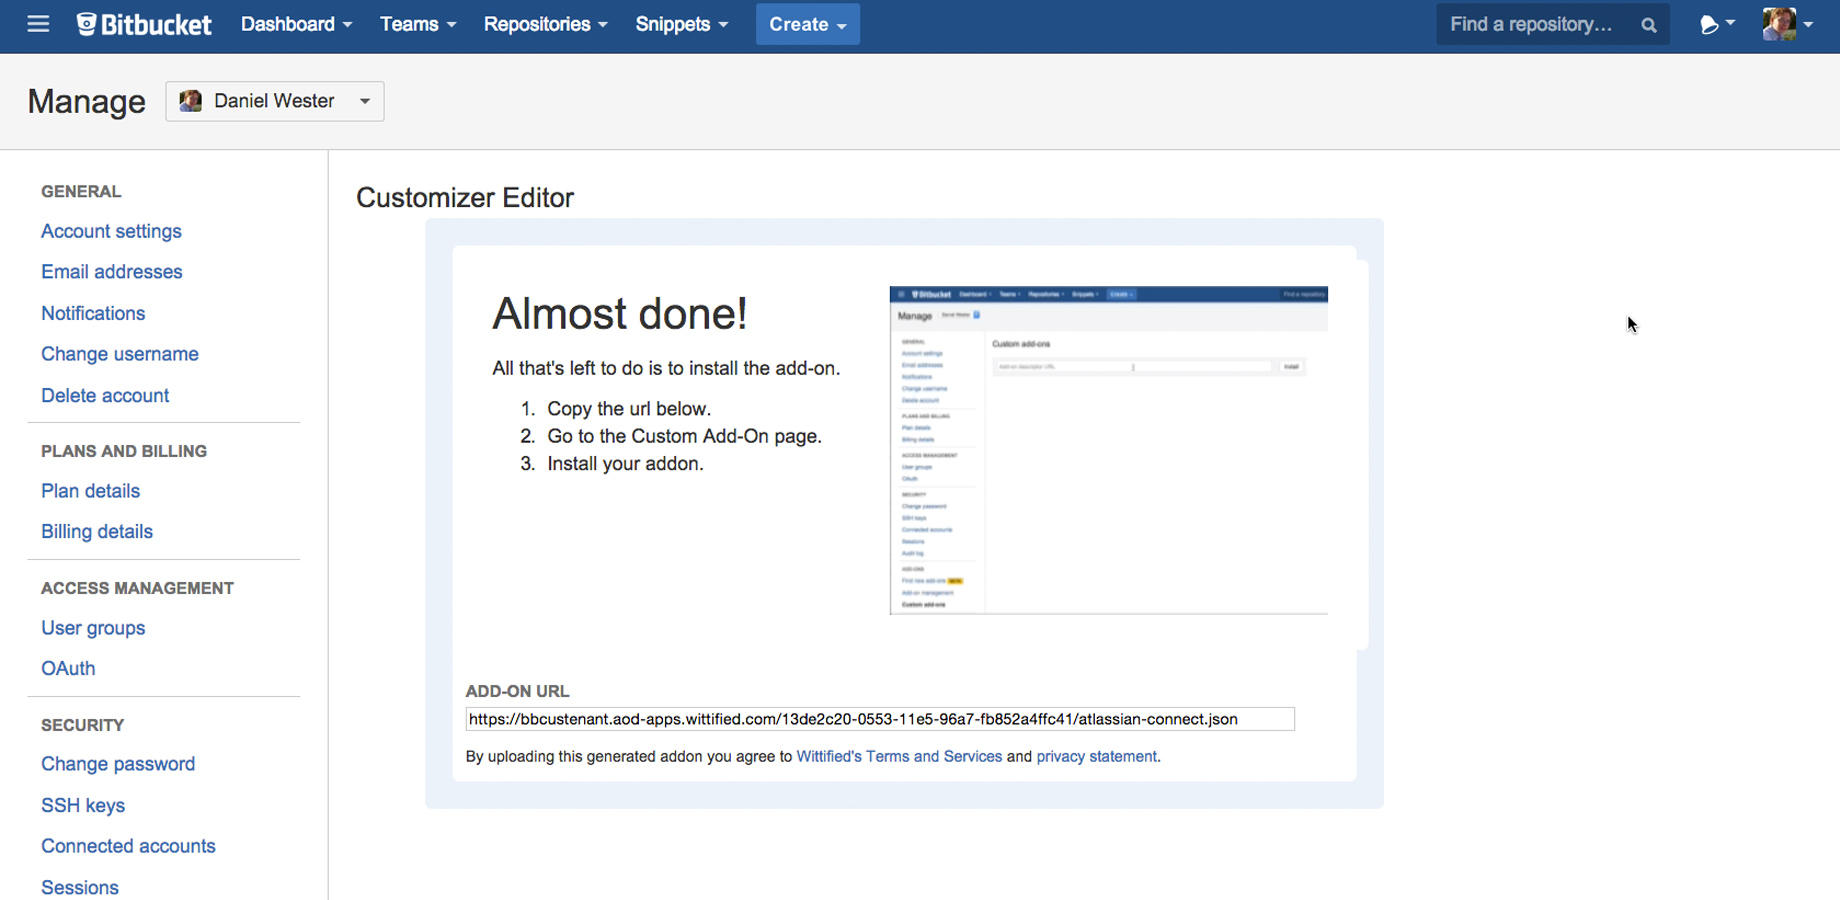Select the Add-on URL text field
1840x900 pixels.
coord(880,719)
